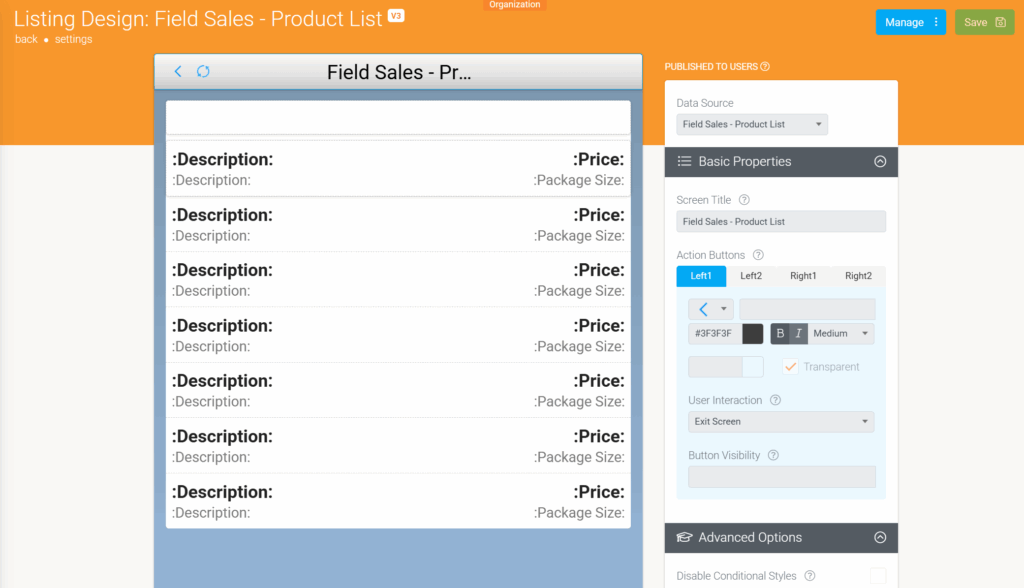Click help icon beside Action Buttons
Image resolution: width=1024 pixels, height=588 pixels.
758,255
